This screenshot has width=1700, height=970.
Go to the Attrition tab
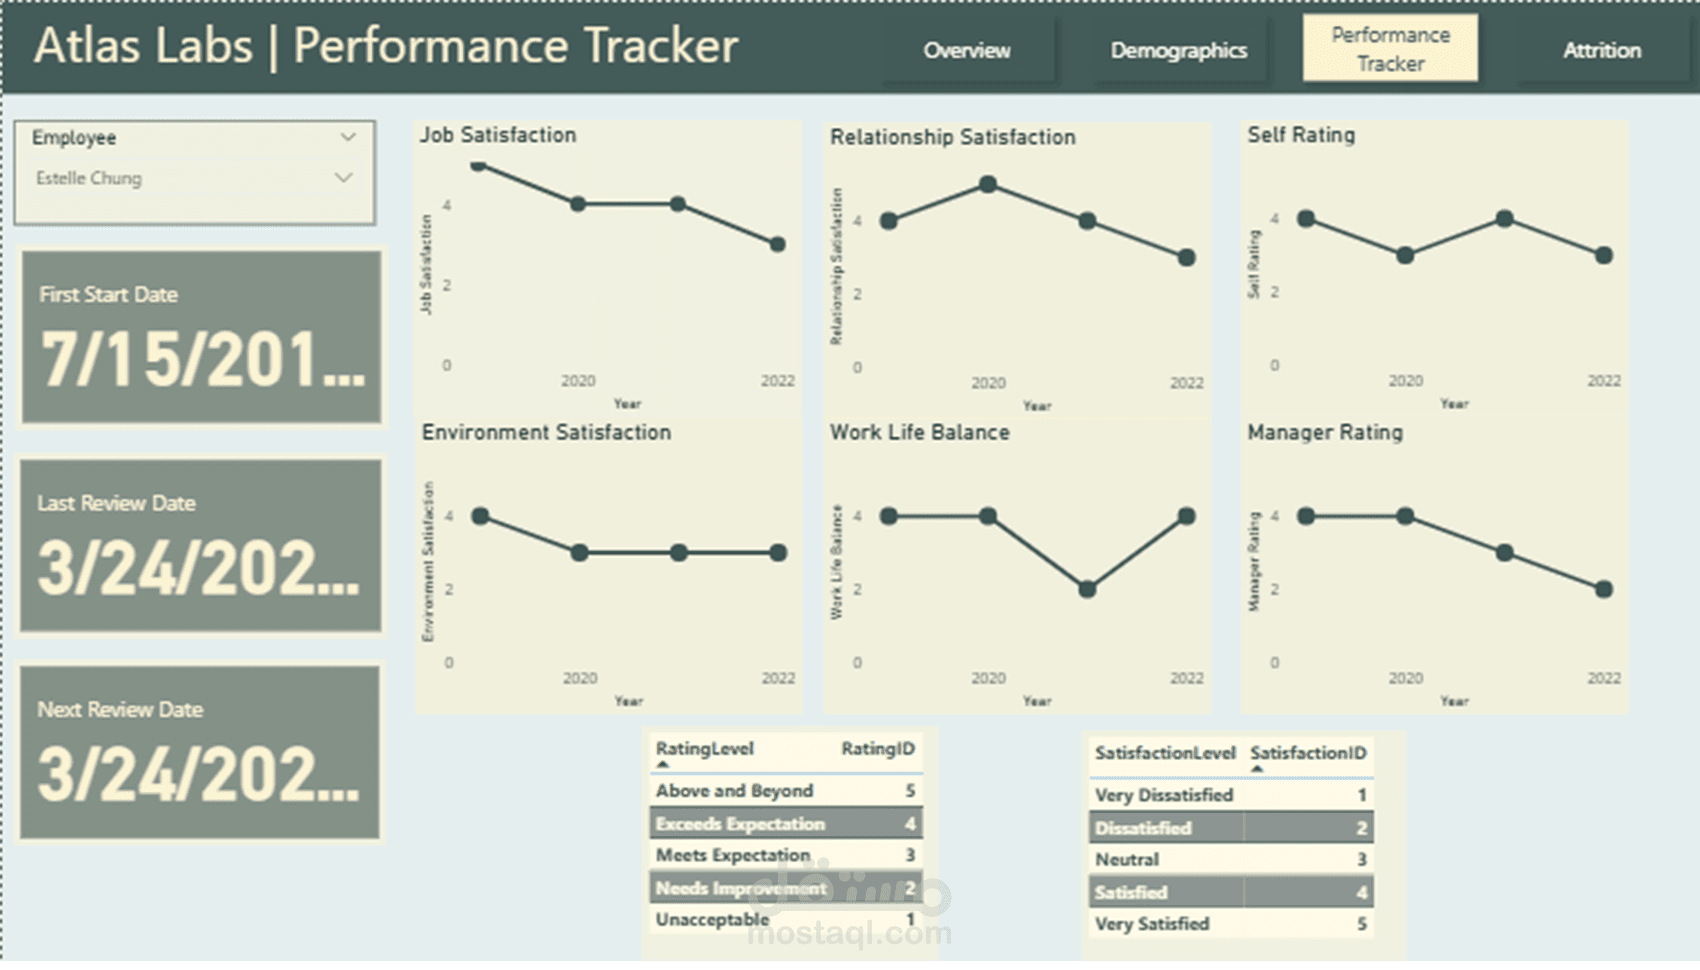1602,50
